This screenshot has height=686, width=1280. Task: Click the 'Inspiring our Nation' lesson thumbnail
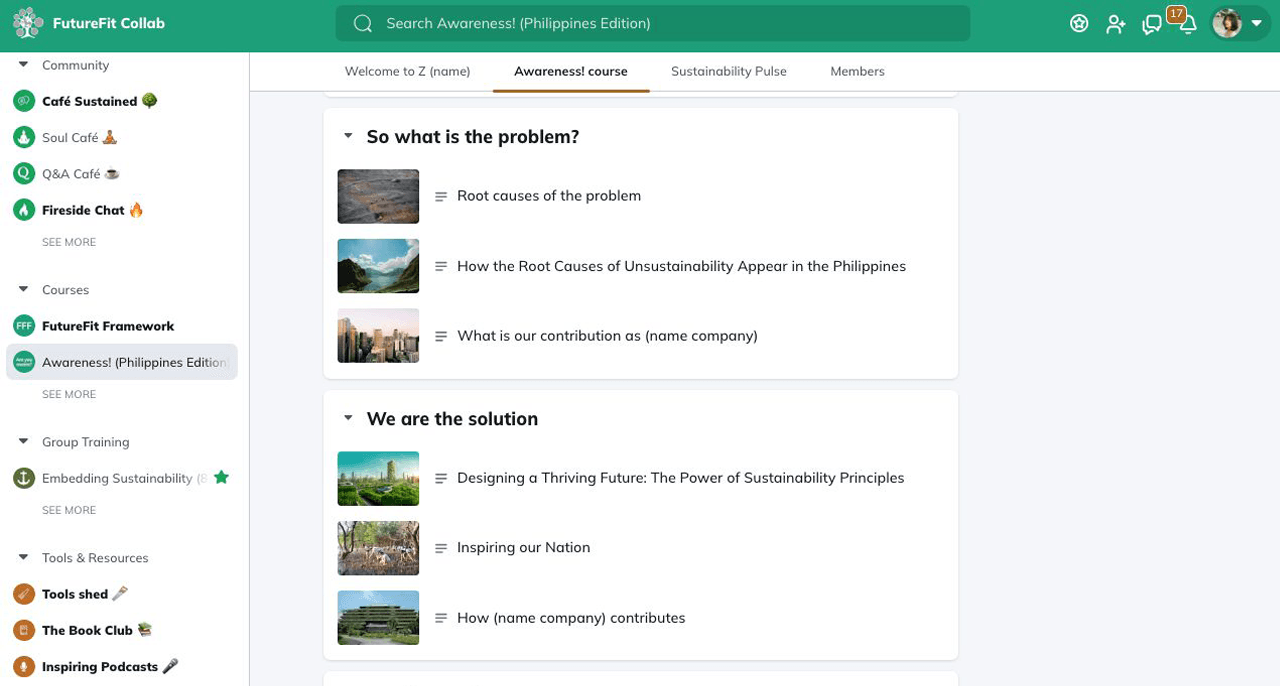coord(378,548)
